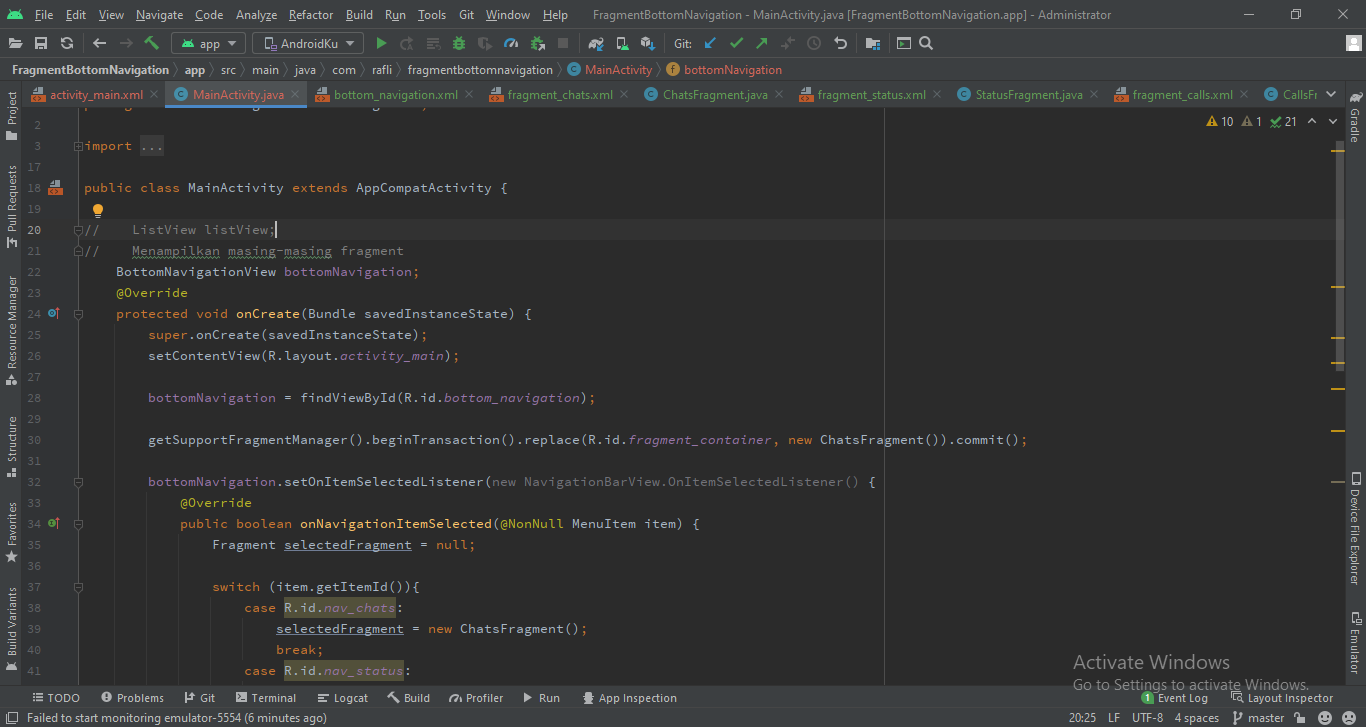Click the gutter icon on line 18
The image size is (1366, 727).
[x=56, y=187]
